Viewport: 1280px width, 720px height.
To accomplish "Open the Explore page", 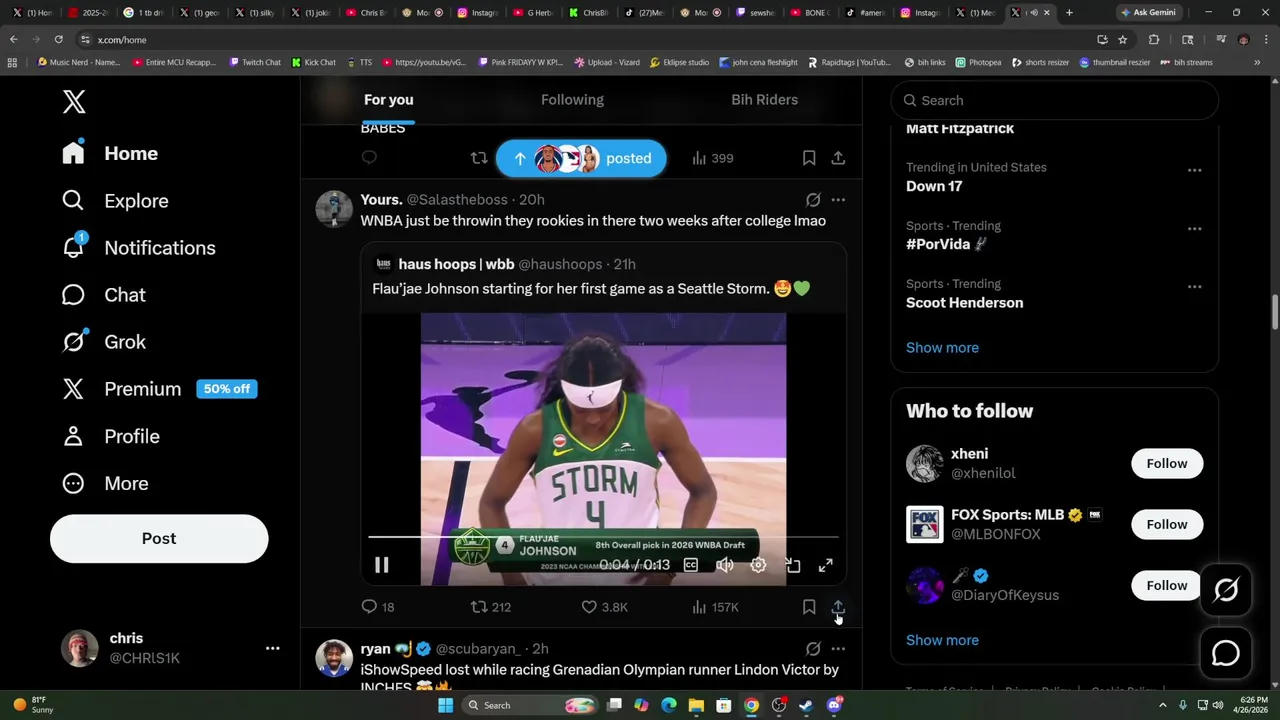I will coord(115,200).
